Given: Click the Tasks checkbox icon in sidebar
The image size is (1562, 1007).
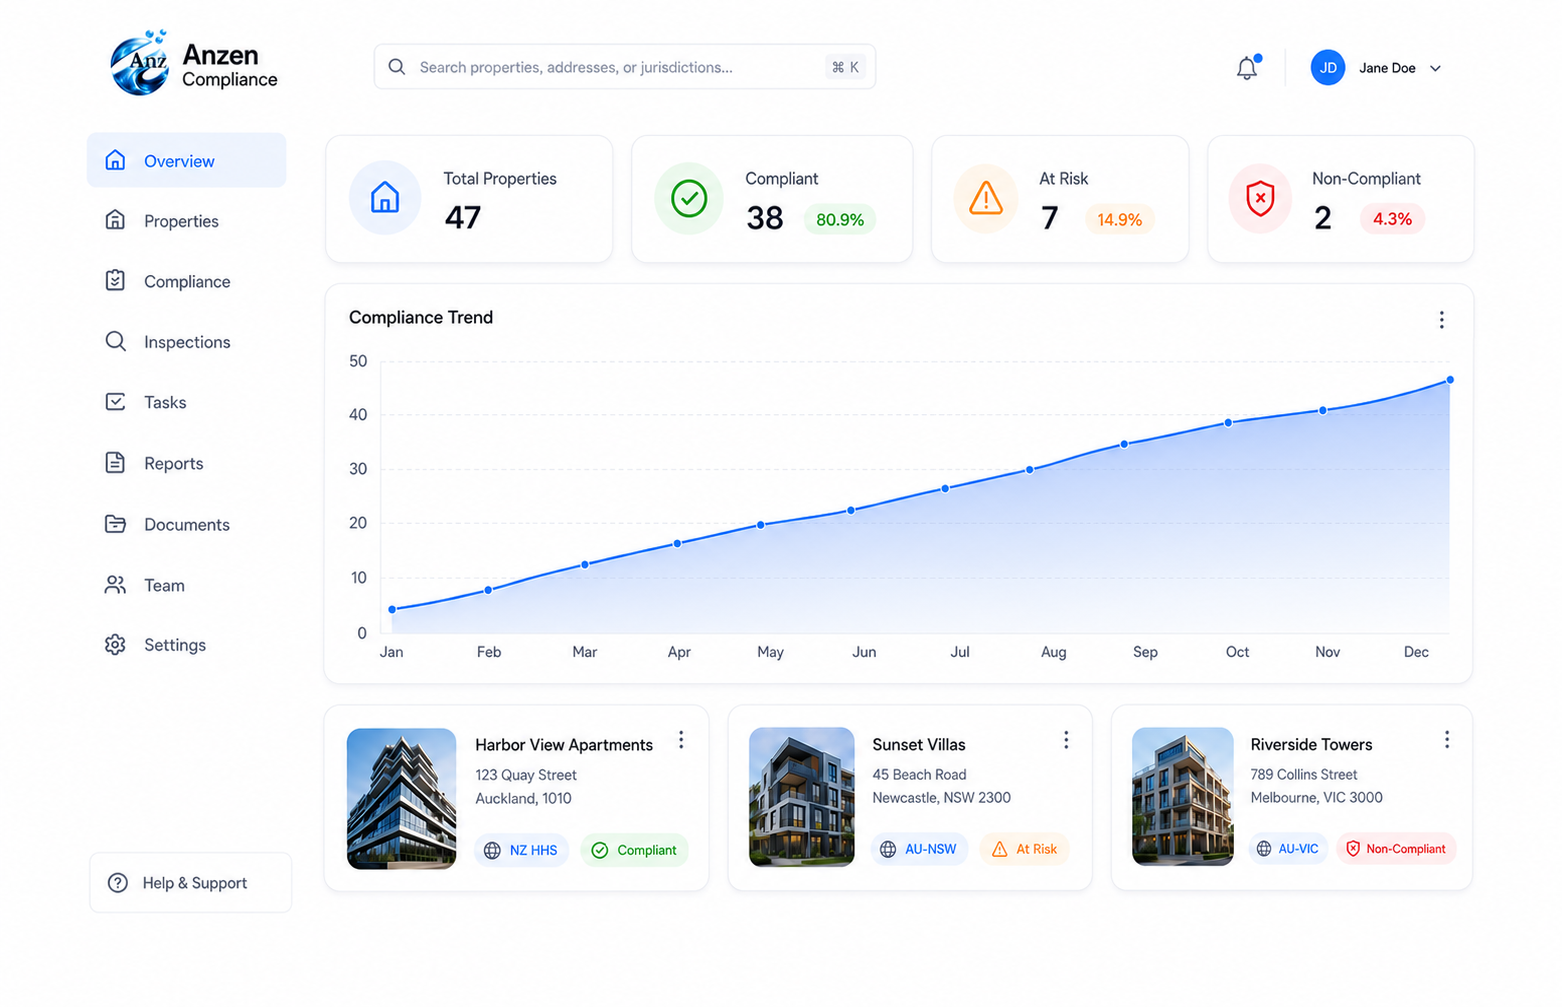Looking at the screenshot, I should 115,402.
